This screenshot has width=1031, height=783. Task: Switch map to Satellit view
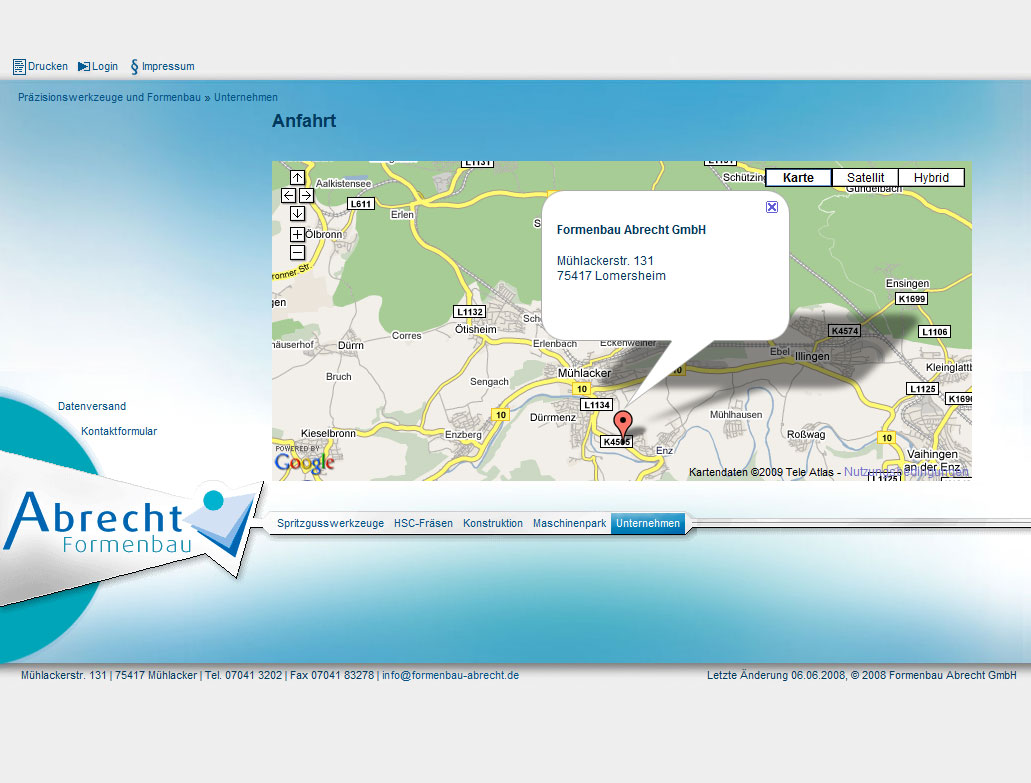tap(865, 178)
